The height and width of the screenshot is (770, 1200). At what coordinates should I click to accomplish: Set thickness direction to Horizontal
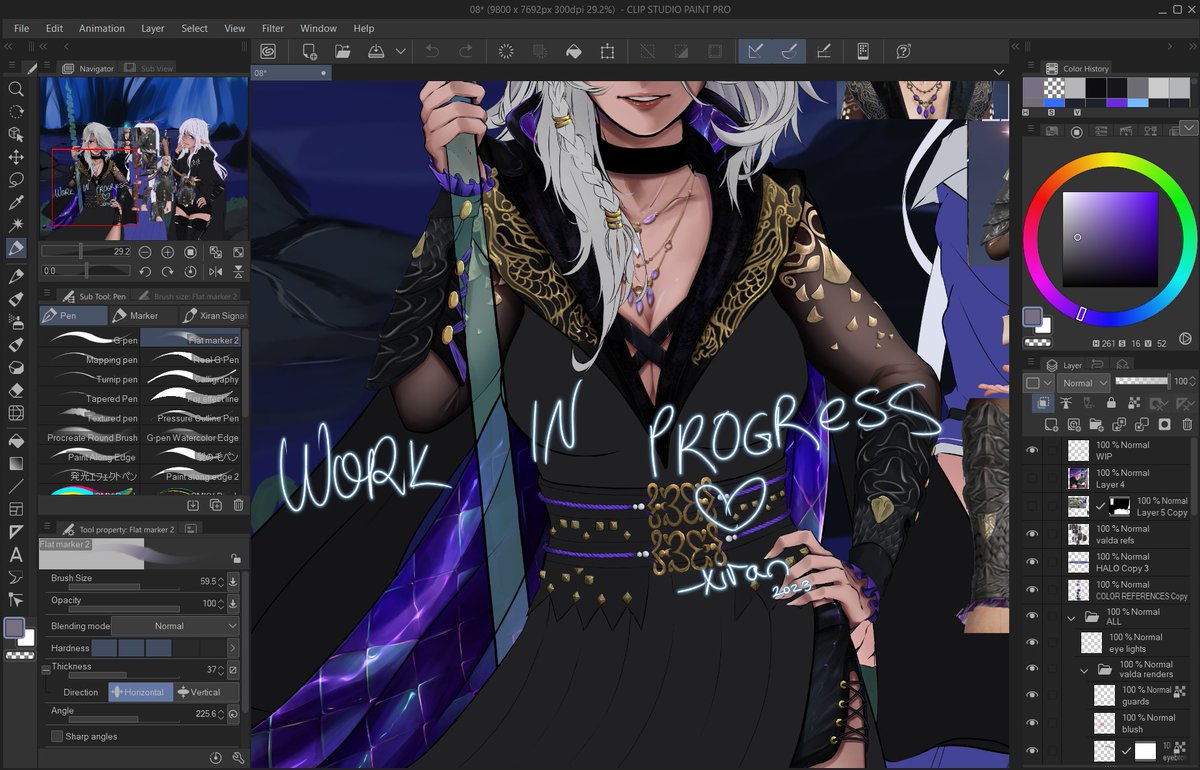(140, 692)
